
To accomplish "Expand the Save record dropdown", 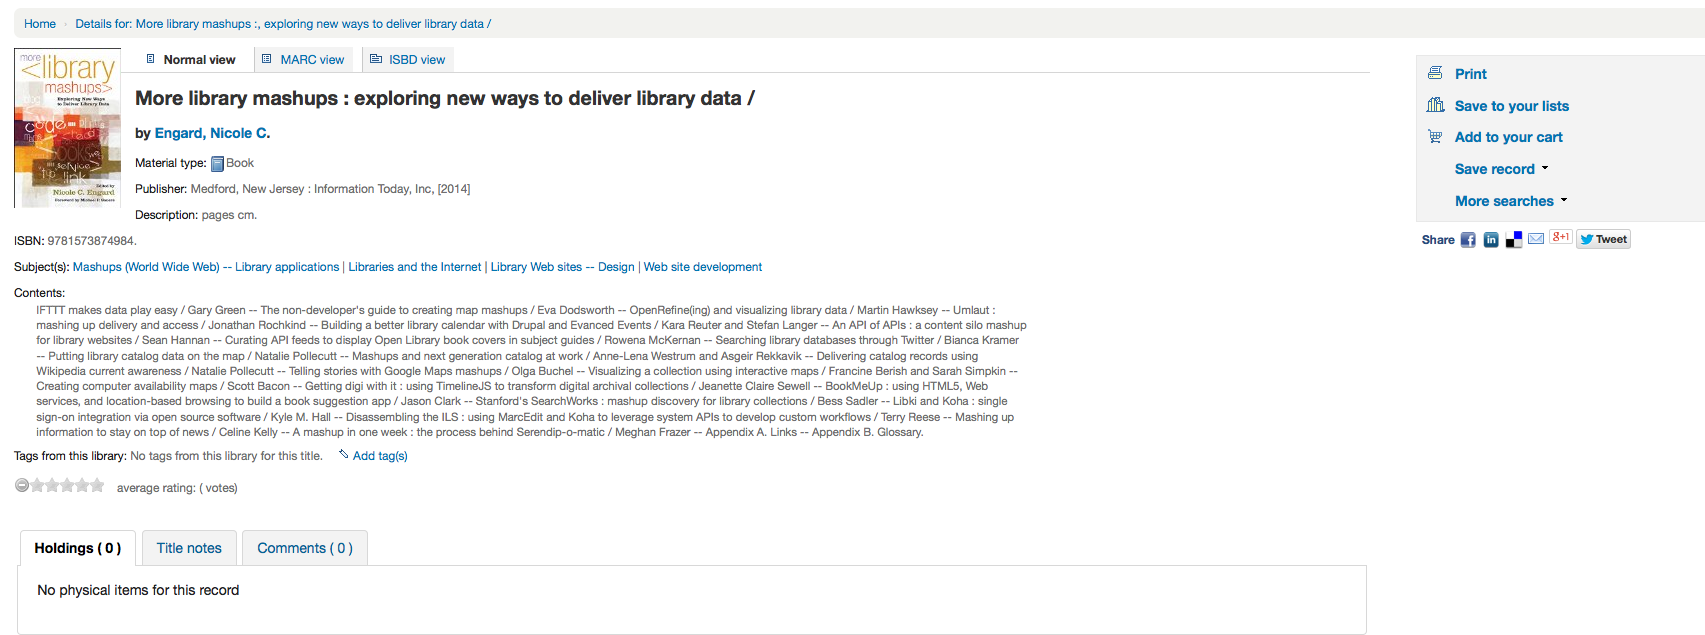I will [1501, 169].
